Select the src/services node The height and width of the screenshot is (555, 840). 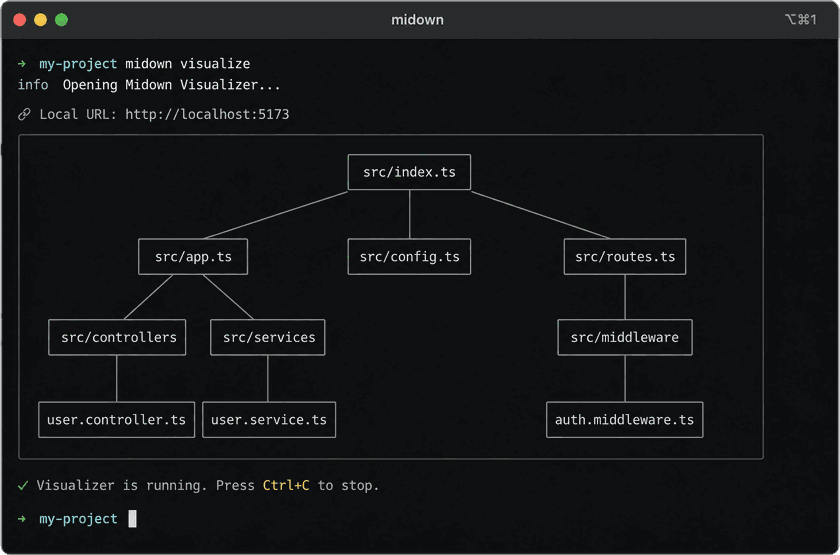268,337
